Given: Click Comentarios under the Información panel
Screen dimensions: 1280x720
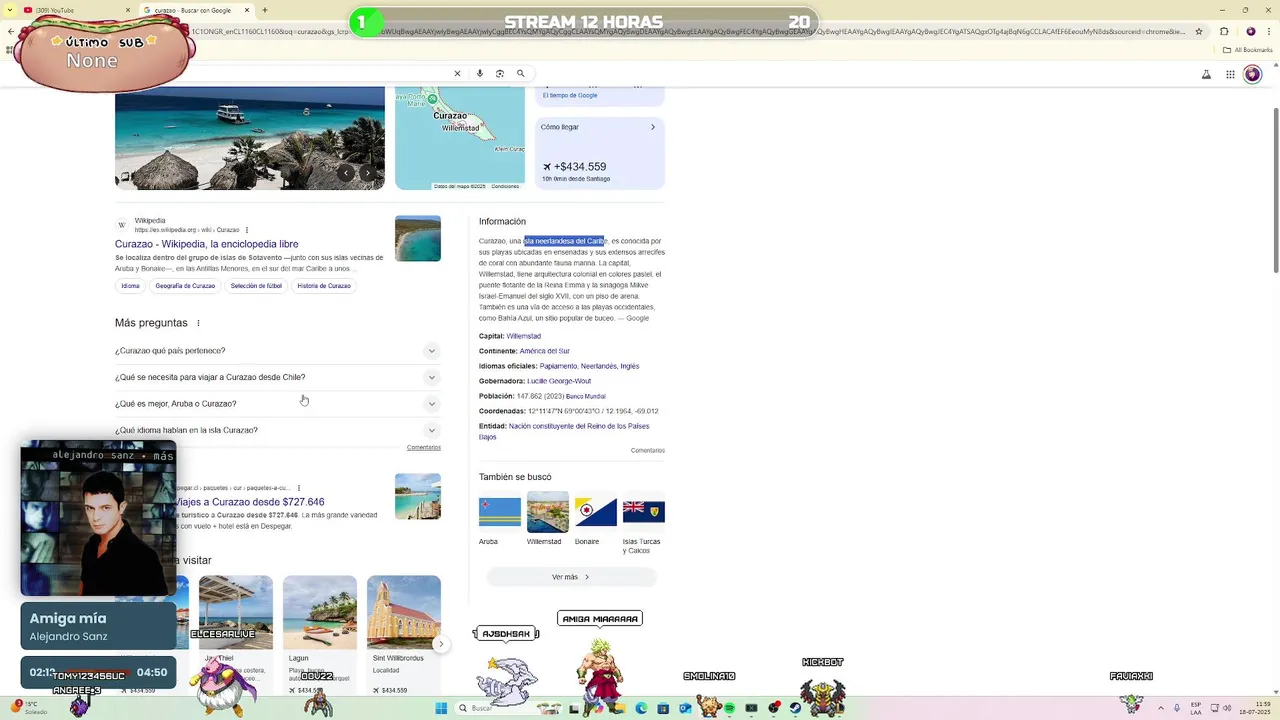Looking at the screenshot, I should (x=648, y=450).
